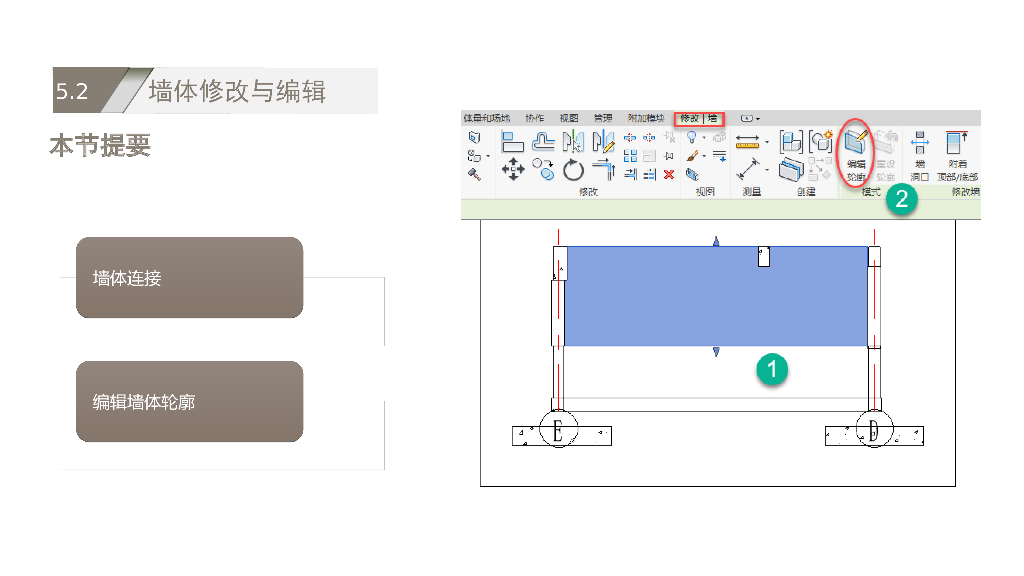This screenshot has height=576, width=1024.
Task: Expand the measure ruler dropdown arrow
Action: coord(767,142)
